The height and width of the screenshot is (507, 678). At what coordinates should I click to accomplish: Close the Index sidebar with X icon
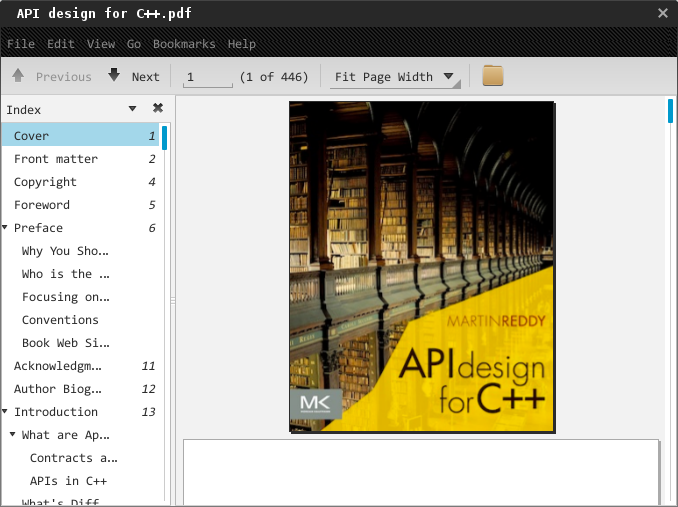pyautogui.click(x=158, y=108)
